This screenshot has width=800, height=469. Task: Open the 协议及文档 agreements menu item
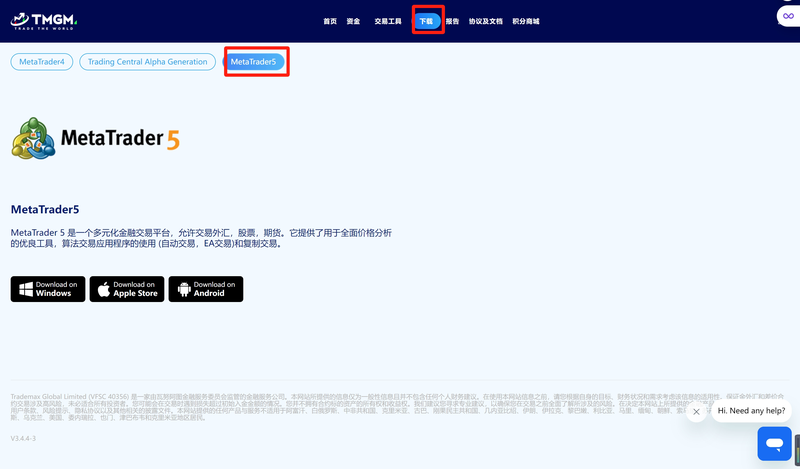(486, 21)
